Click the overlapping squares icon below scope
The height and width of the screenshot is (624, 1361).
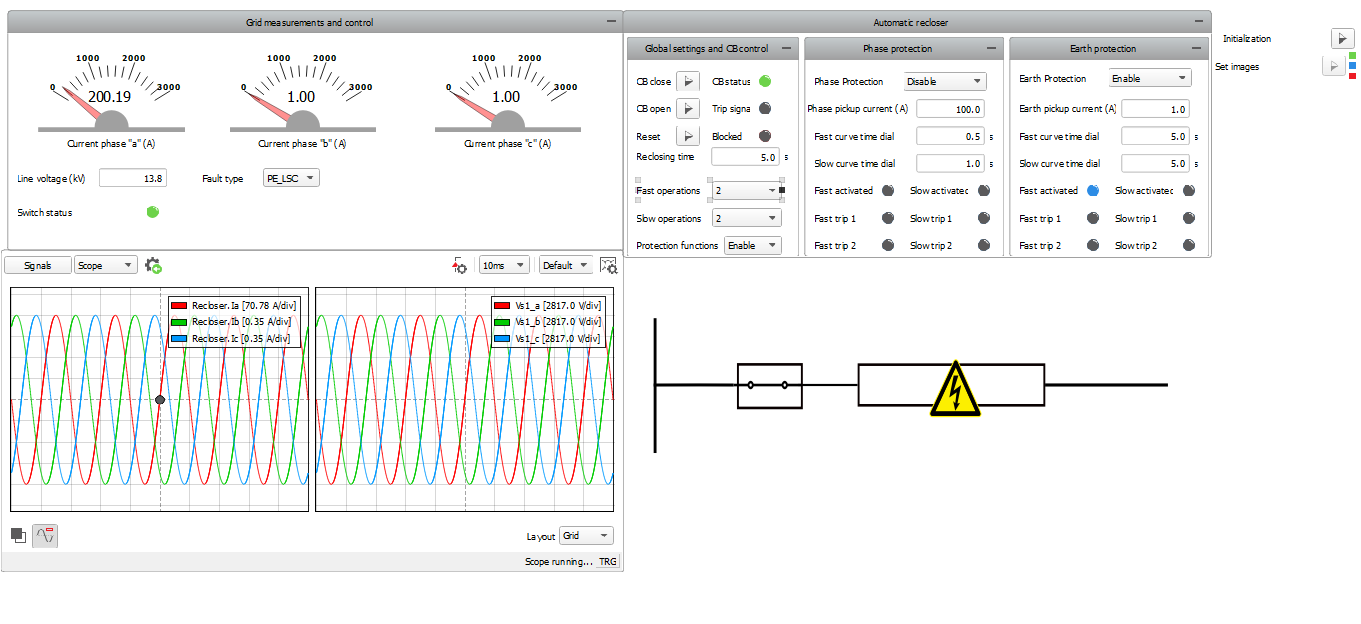pyautogui.click(x=18, y=535)
